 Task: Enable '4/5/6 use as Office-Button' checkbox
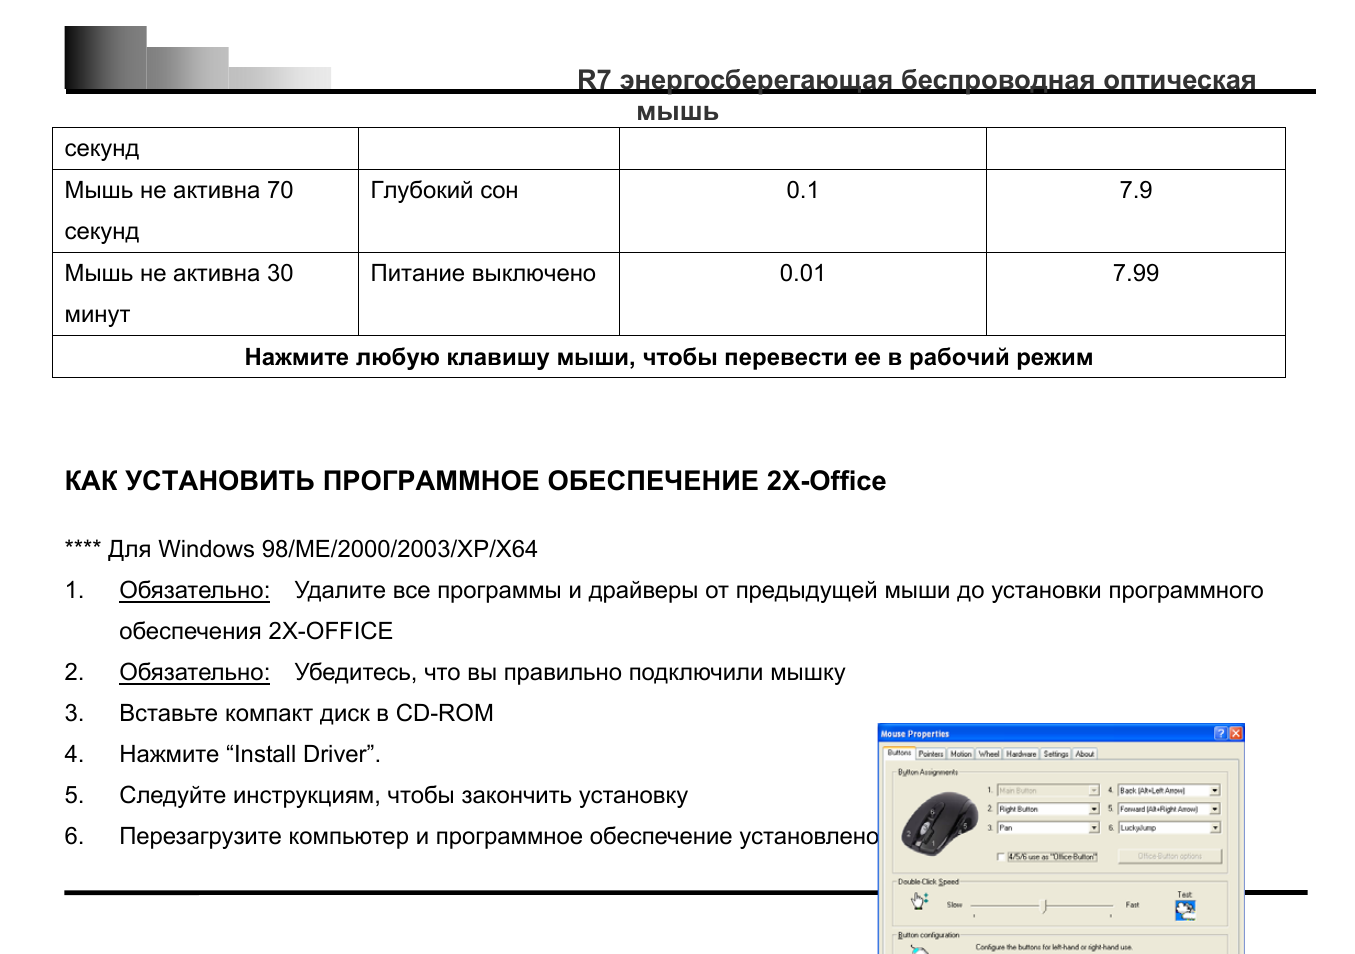click(1001, 857)
